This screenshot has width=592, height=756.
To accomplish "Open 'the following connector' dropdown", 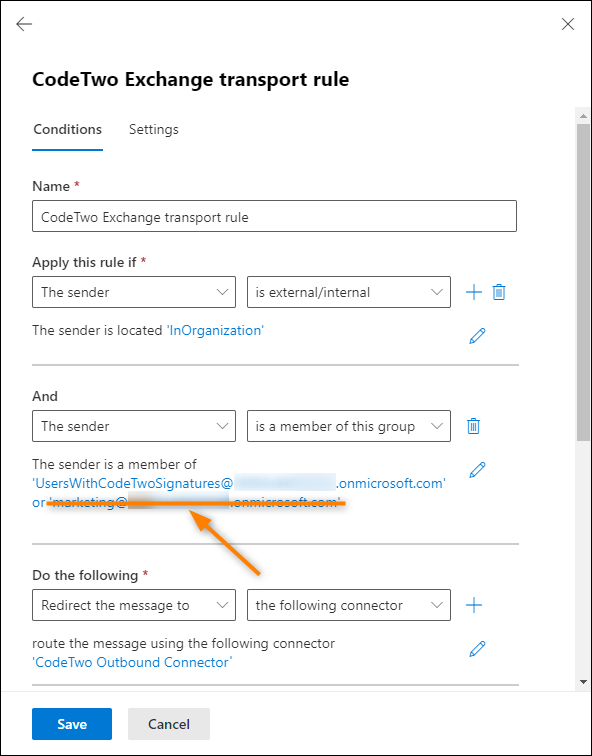I will point(349,605).
